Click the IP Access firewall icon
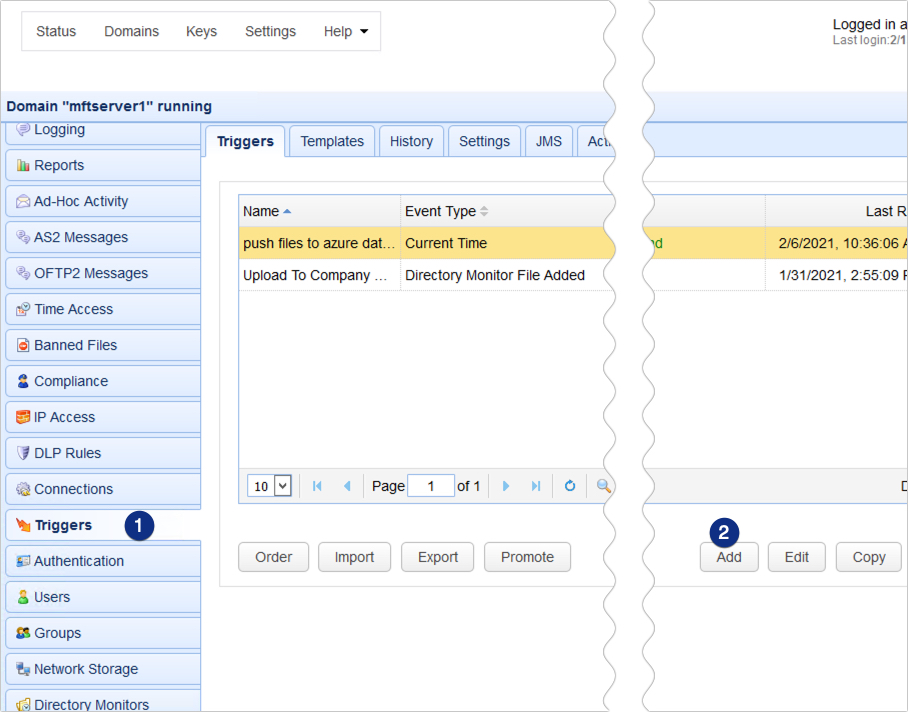The width and height of the screenshot is (908, 712). [x=23, y=417]
